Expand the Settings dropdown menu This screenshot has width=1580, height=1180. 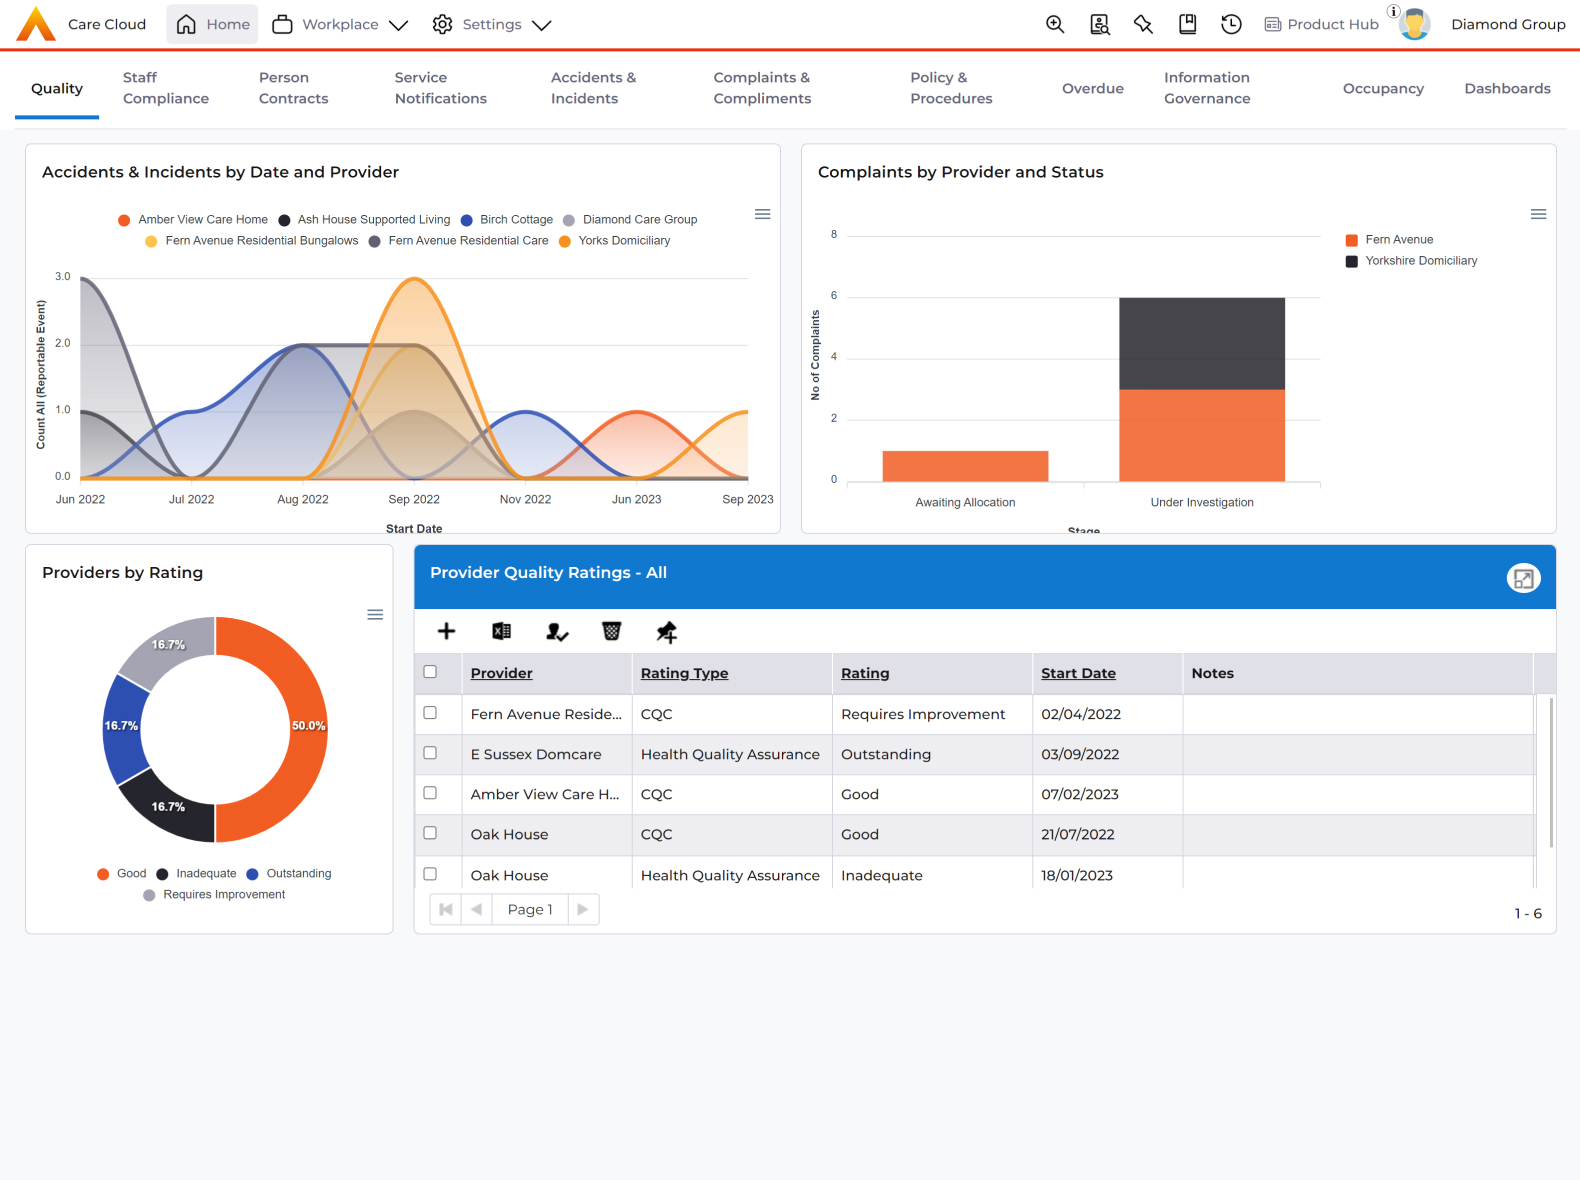(x=491, y=24)
